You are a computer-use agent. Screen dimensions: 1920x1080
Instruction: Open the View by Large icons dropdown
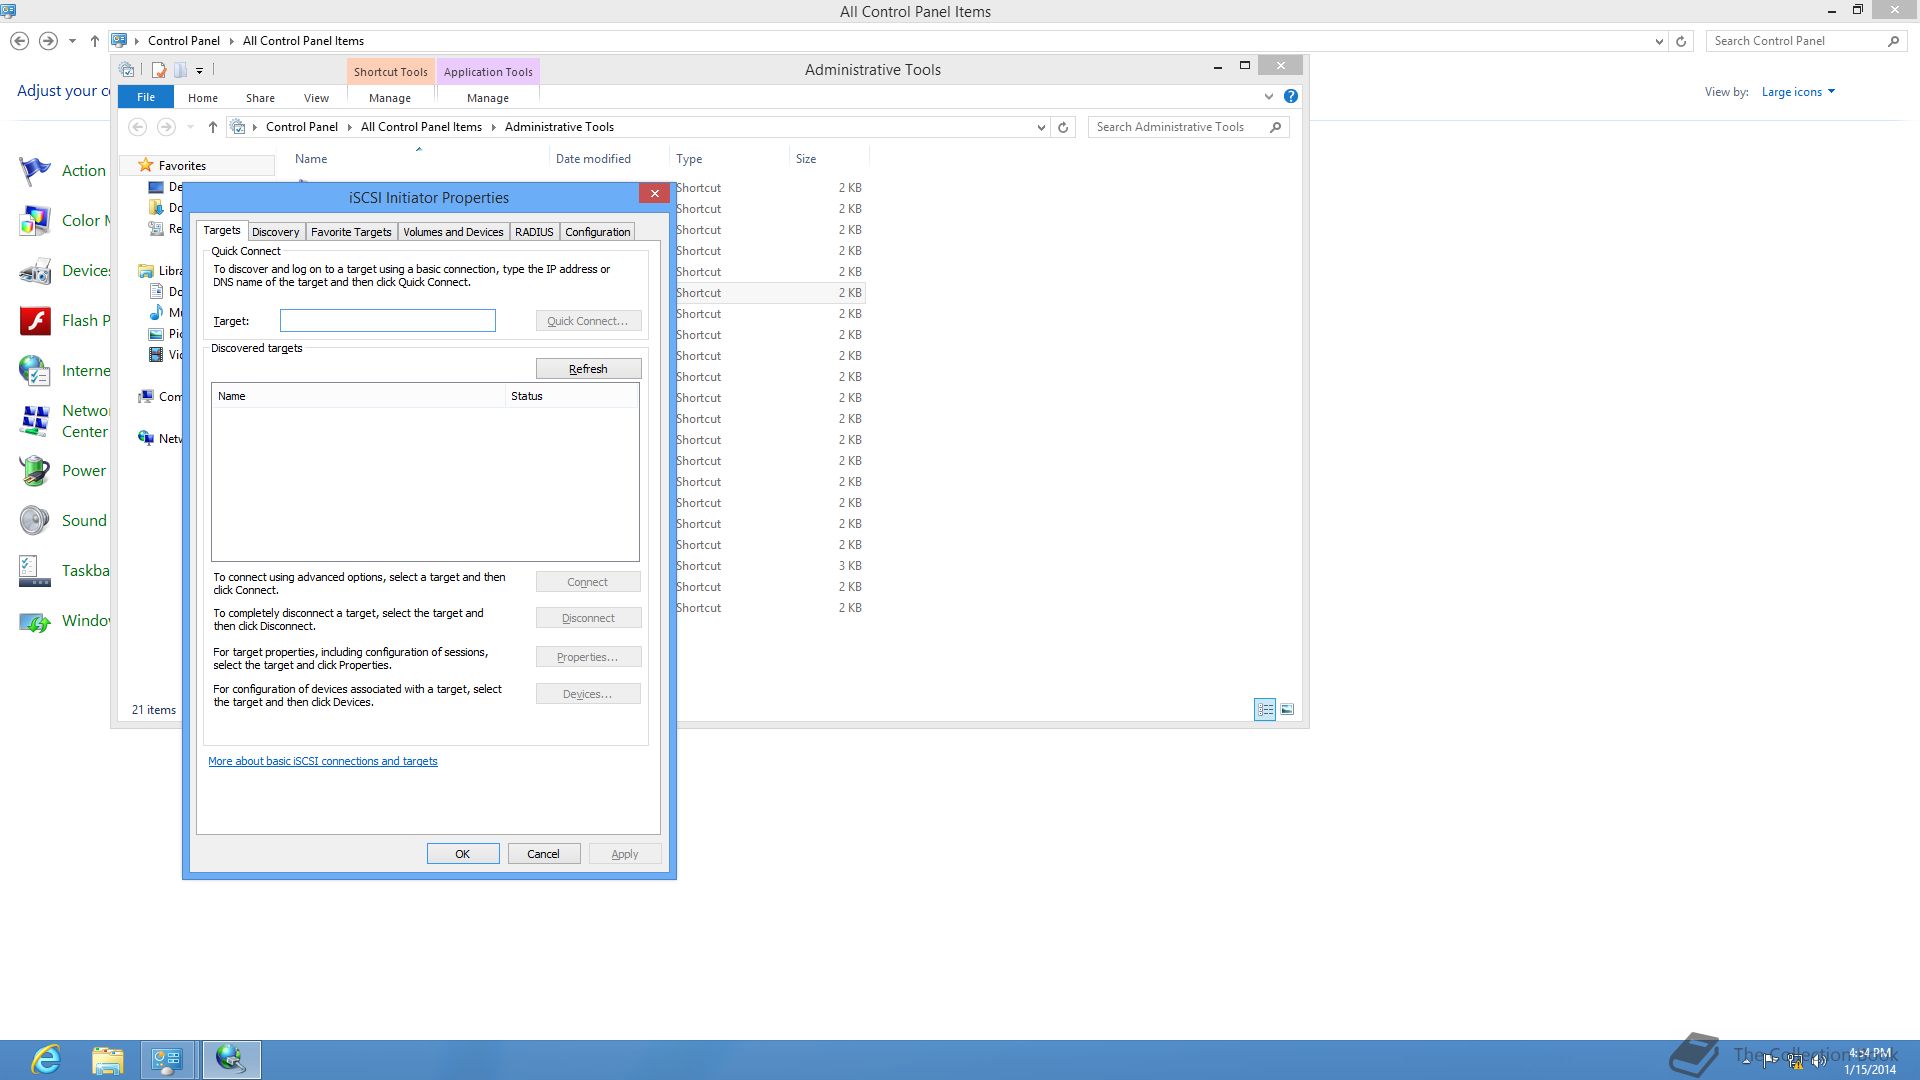(1798, 92)
